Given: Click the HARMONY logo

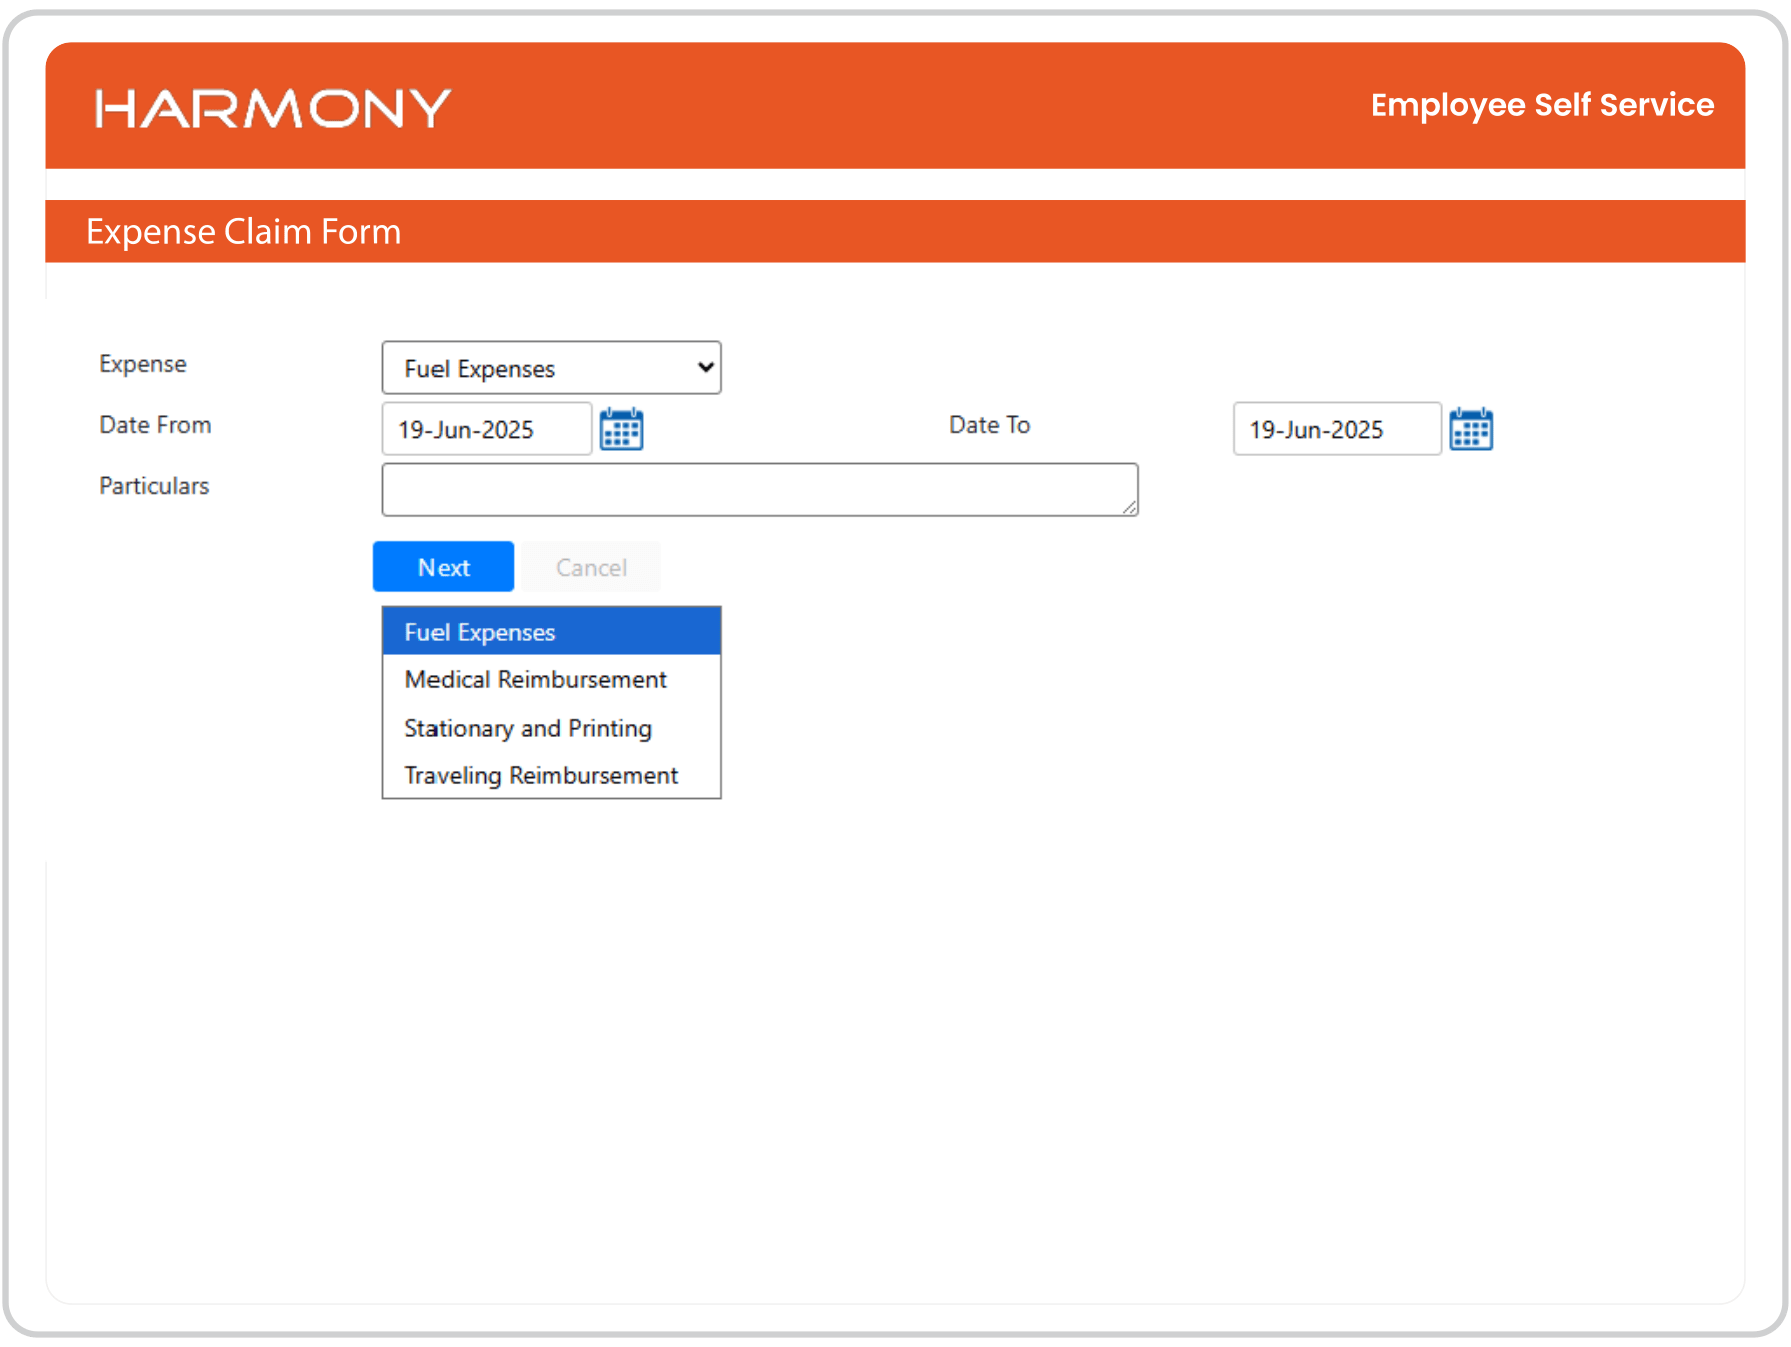Looking at the screenshot, I should pos(273,108).
